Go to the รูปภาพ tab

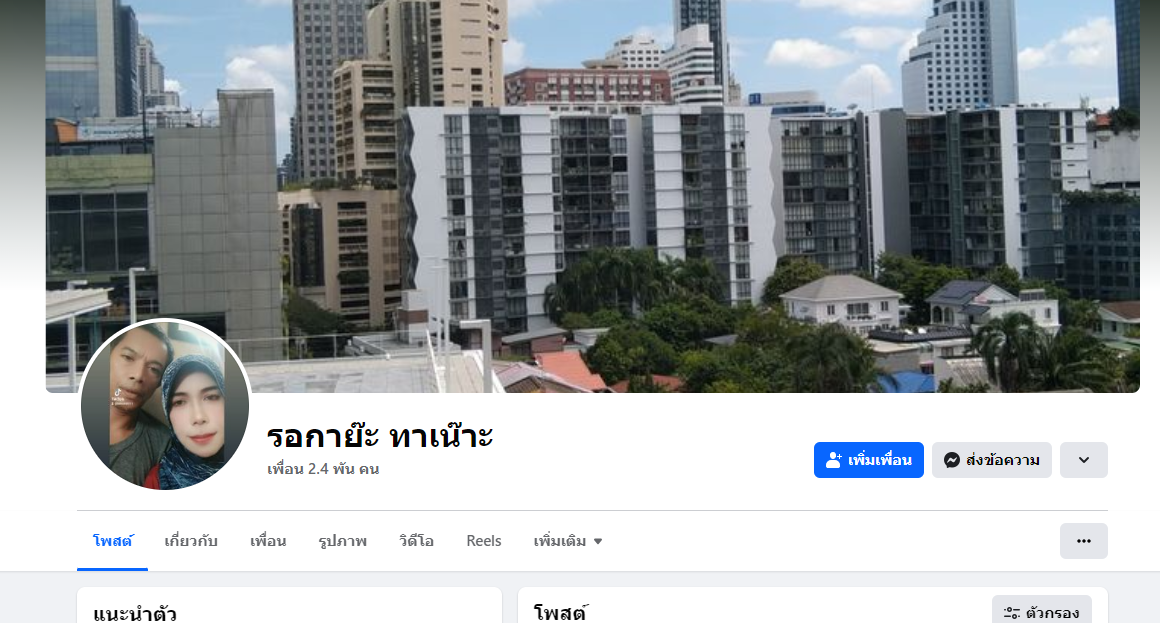[x=343, y=541]
